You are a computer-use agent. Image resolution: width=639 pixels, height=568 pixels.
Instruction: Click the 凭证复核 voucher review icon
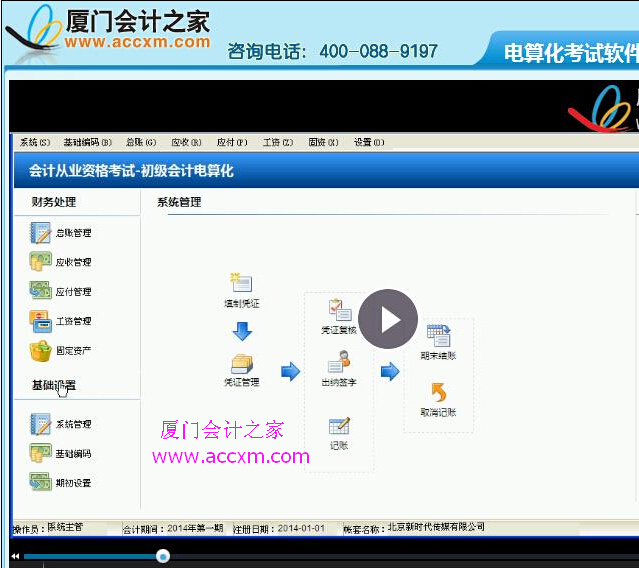tap(339, 310)
